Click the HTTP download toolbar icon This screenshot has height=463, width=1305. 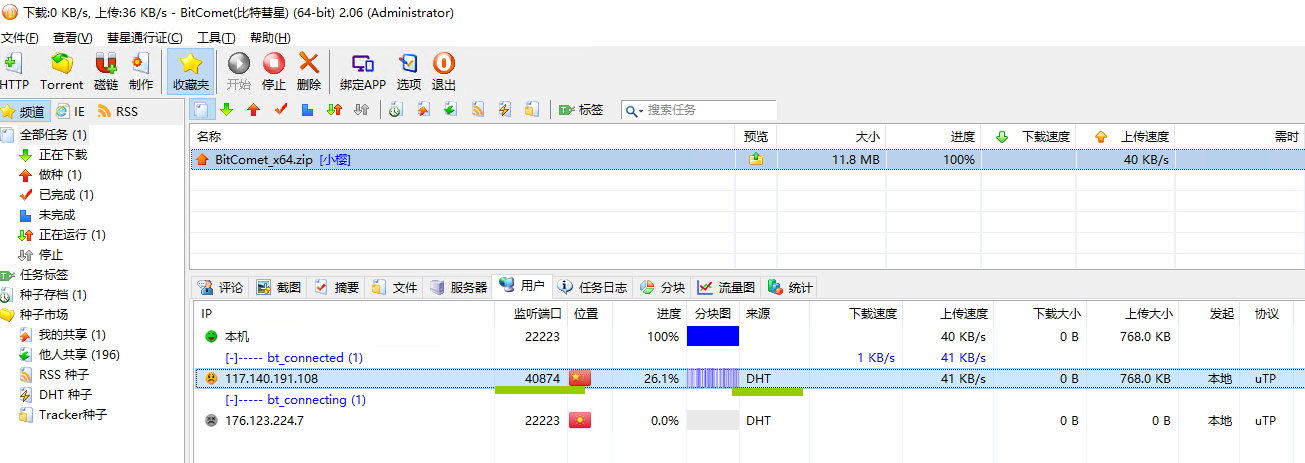pos(14,71)
